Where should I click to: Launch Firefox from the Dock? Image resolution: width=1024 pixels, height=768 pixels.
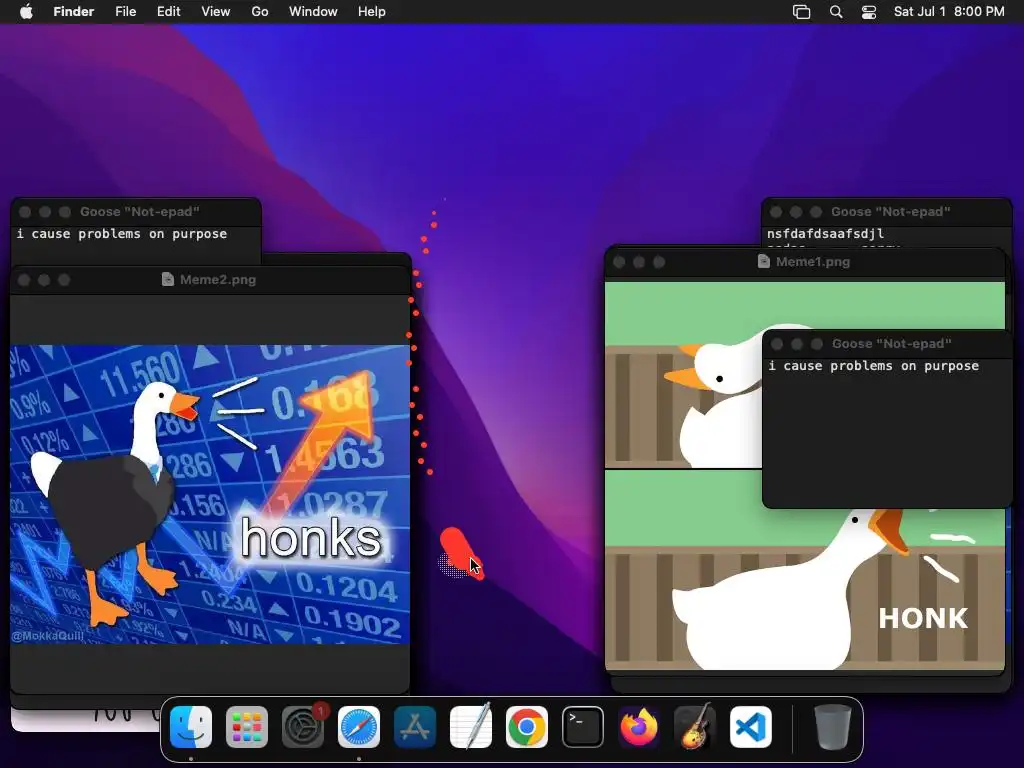pos(639,727)
